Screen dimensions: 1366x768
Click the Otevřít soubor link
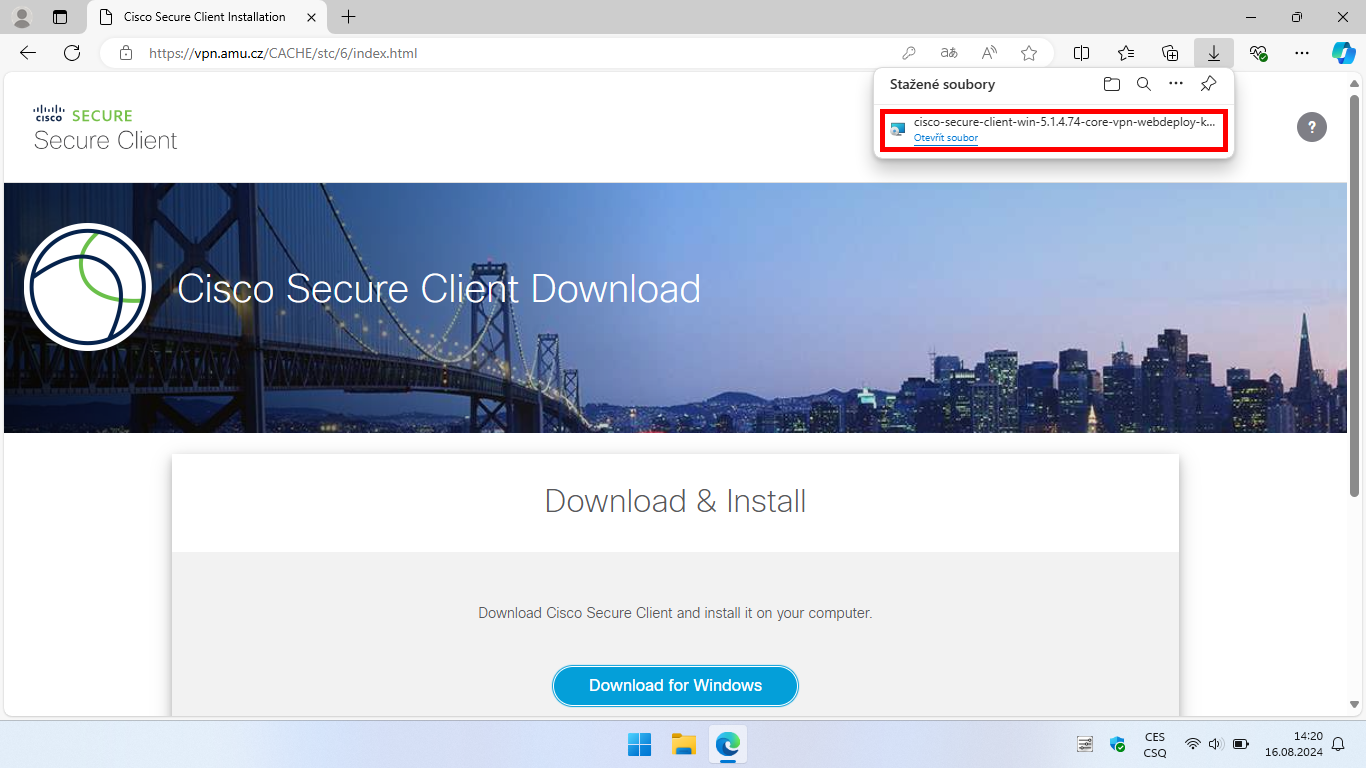click(x=946, y=138)
